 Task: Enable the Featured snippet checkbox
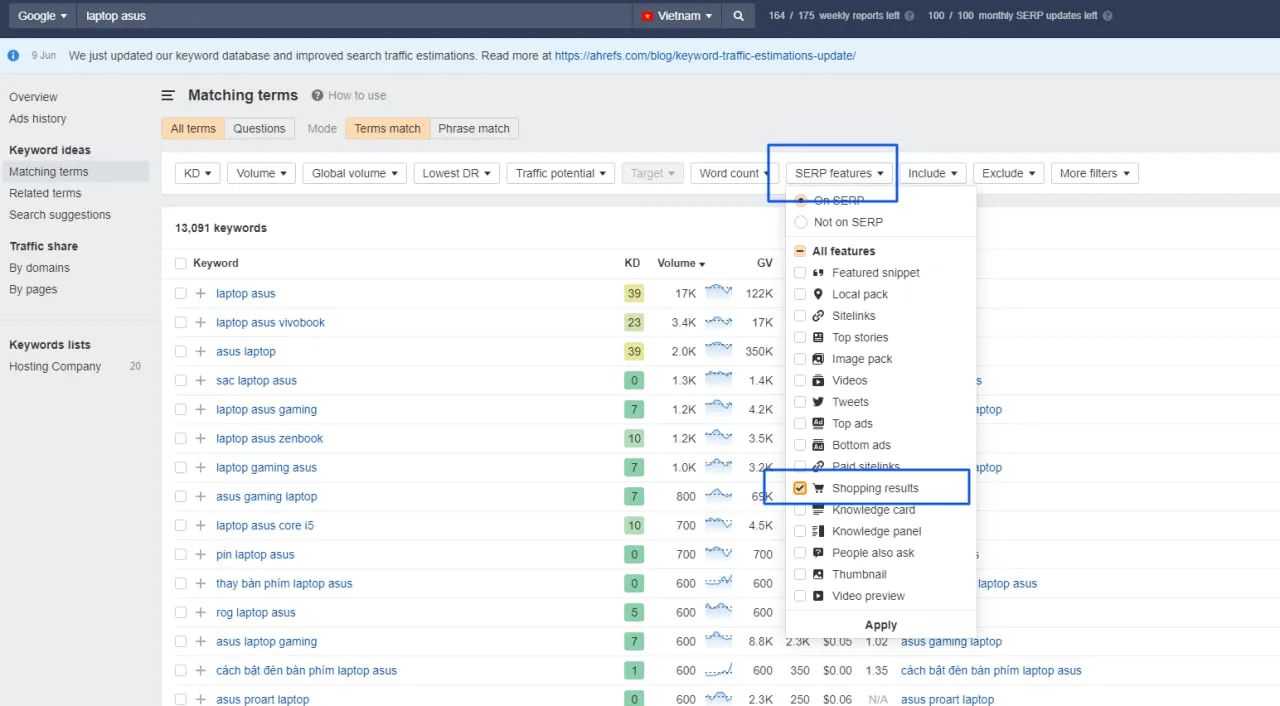click(x=799, y=272)
